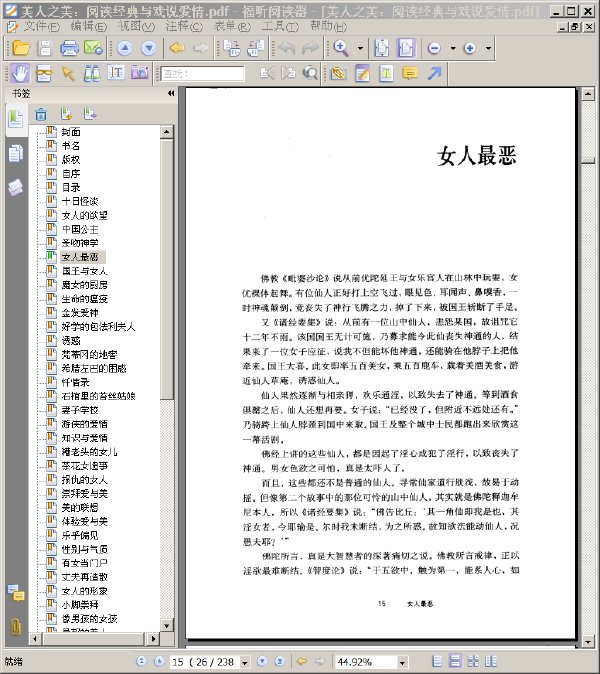Click into the 查找 find text field

pyautogui.click(x=203, y=74)
